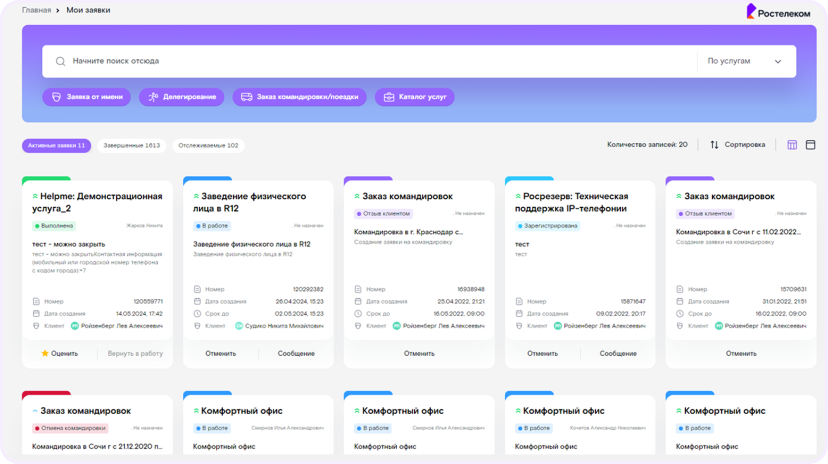Open "Helpme: Демонстрационная услуга_2" card title

click(x=97, y=202)
